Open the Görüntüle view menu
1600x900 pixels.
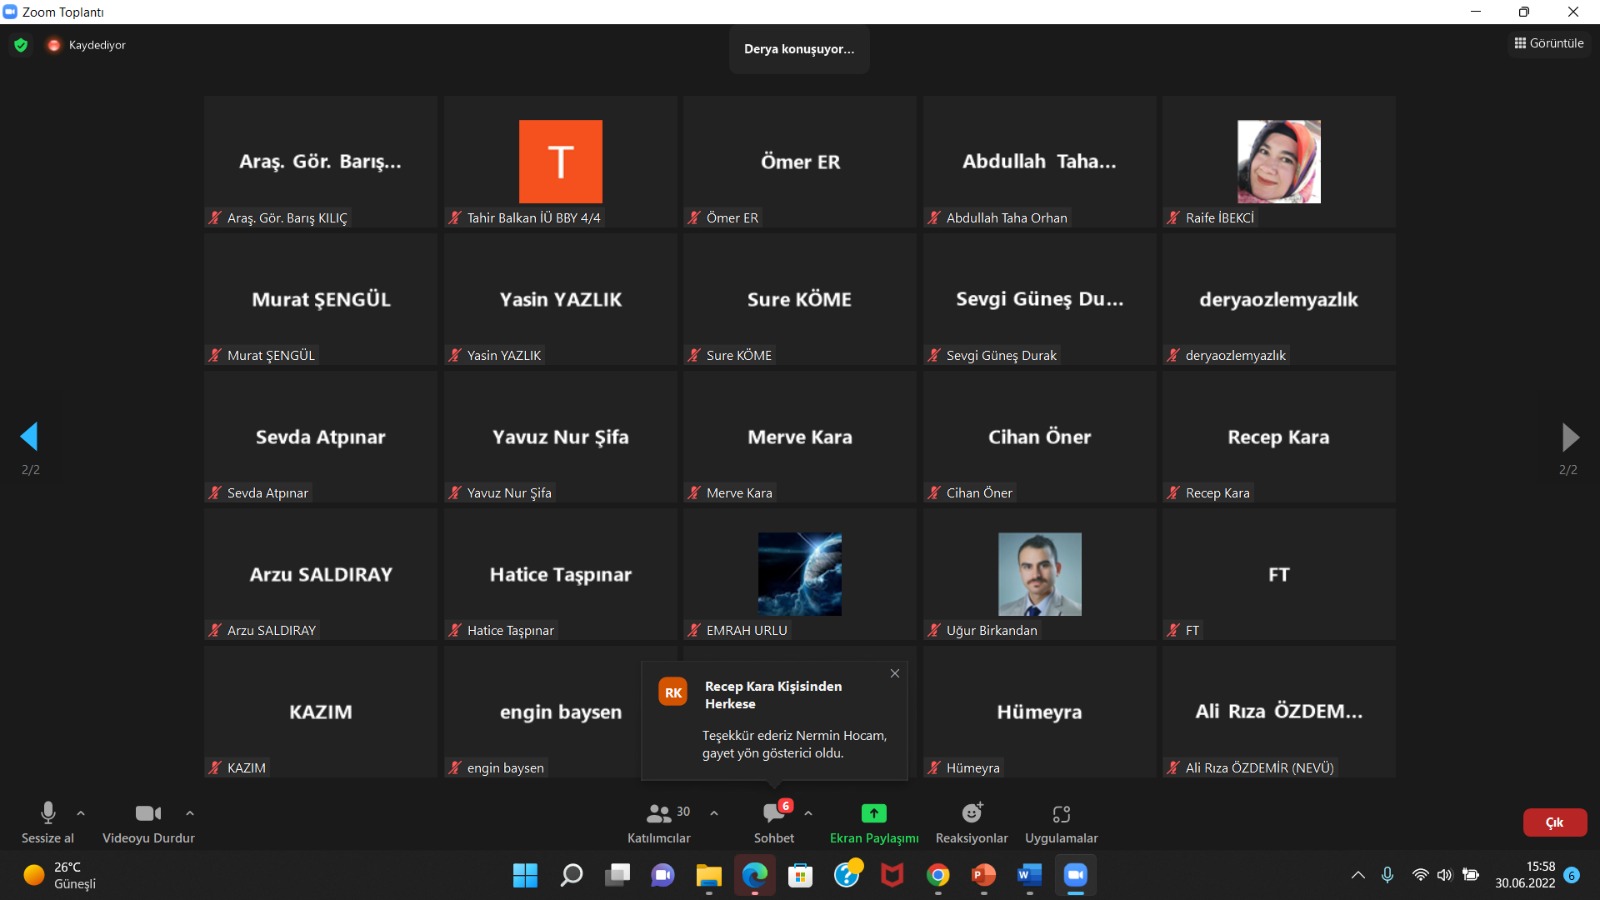1549,43
